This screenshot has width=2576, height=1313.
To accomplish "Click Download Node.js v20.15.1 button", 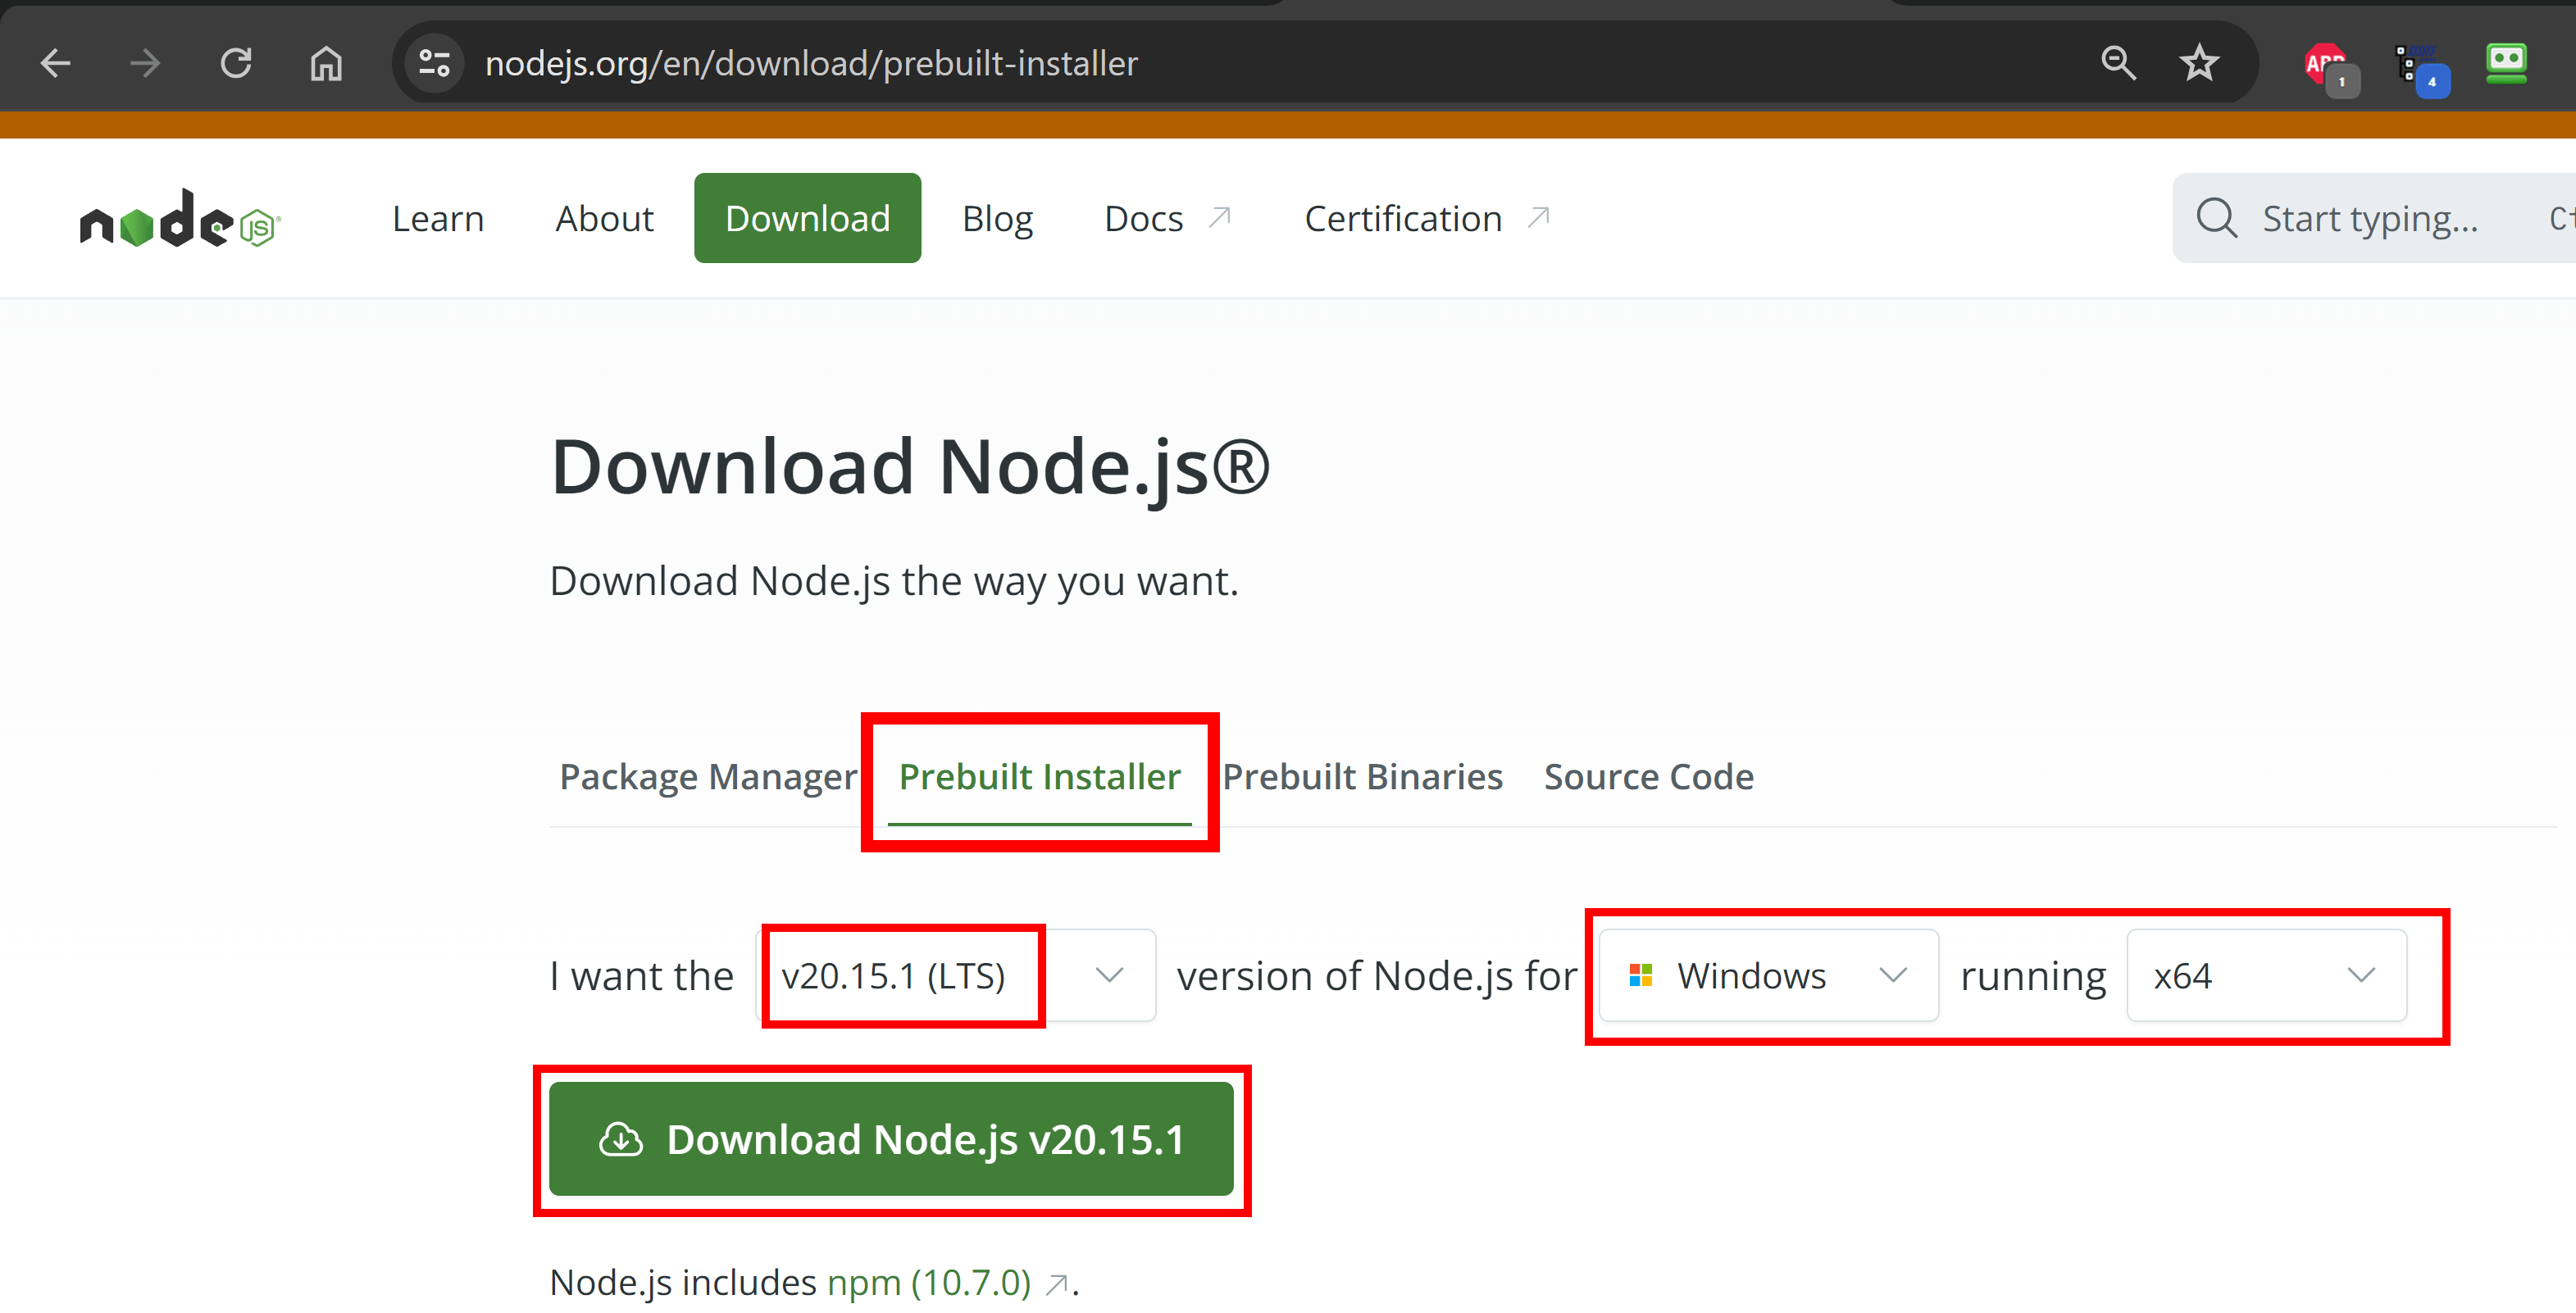I will pos(891,1139).
